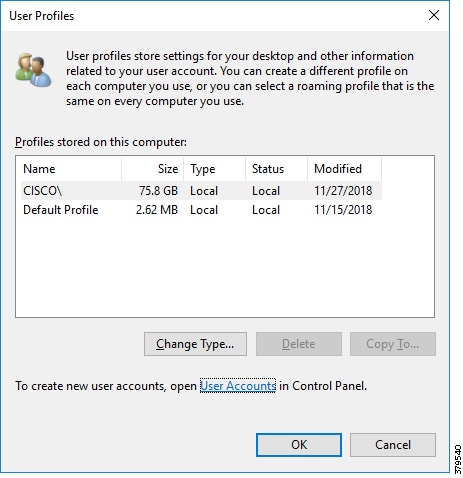This screenshot has height=478, width=463.
Task: Cancel the User Profiles dialog
Action: coord(393,445)
